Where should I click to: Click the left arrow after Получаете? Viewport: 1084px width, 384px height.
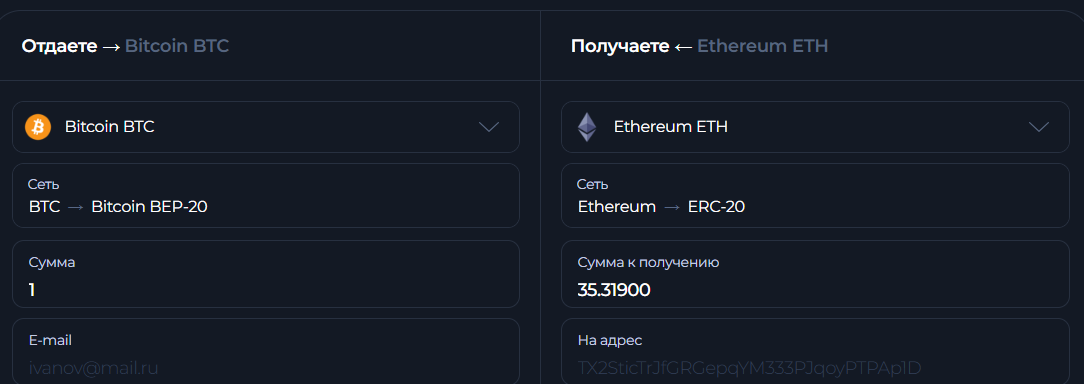[683, 46]
